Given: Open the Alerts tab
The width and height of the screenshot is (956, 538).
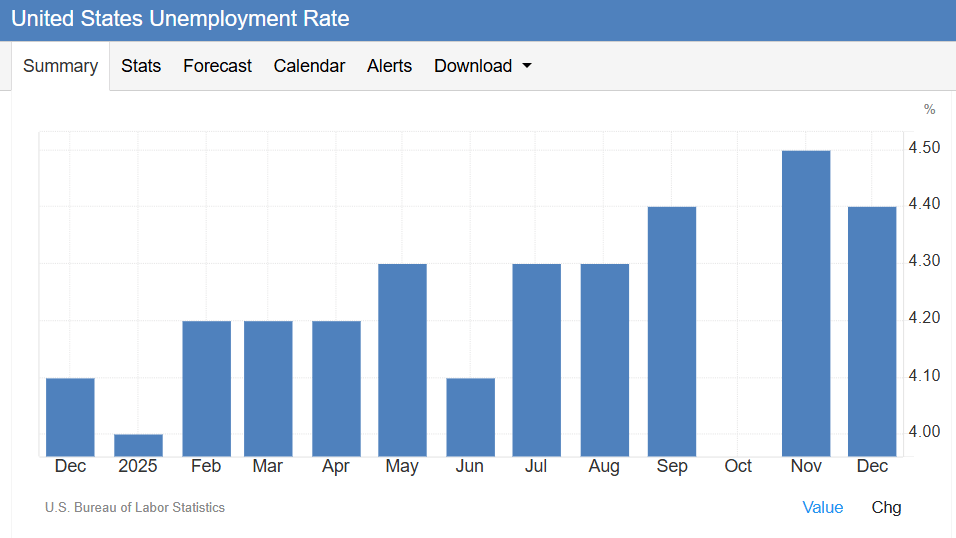Looking at the screenshot, I should [389, 66].
